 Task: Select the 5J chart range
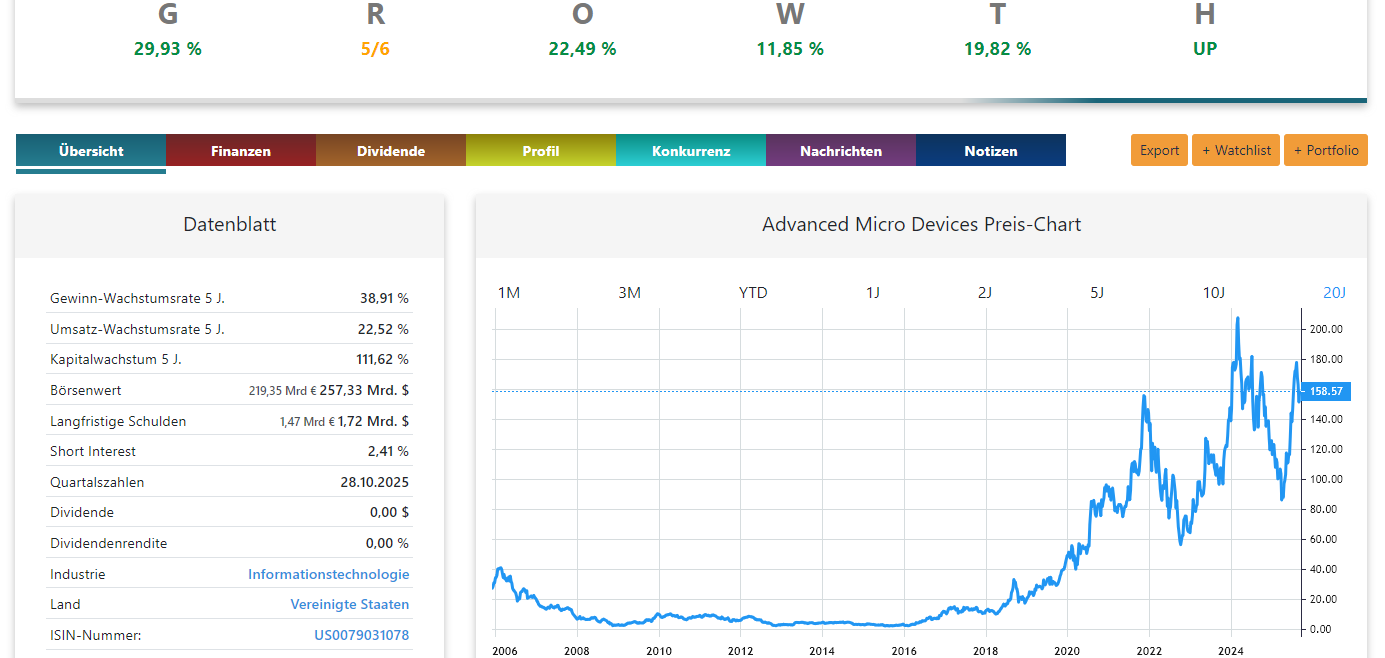(x=1097, y=293)
